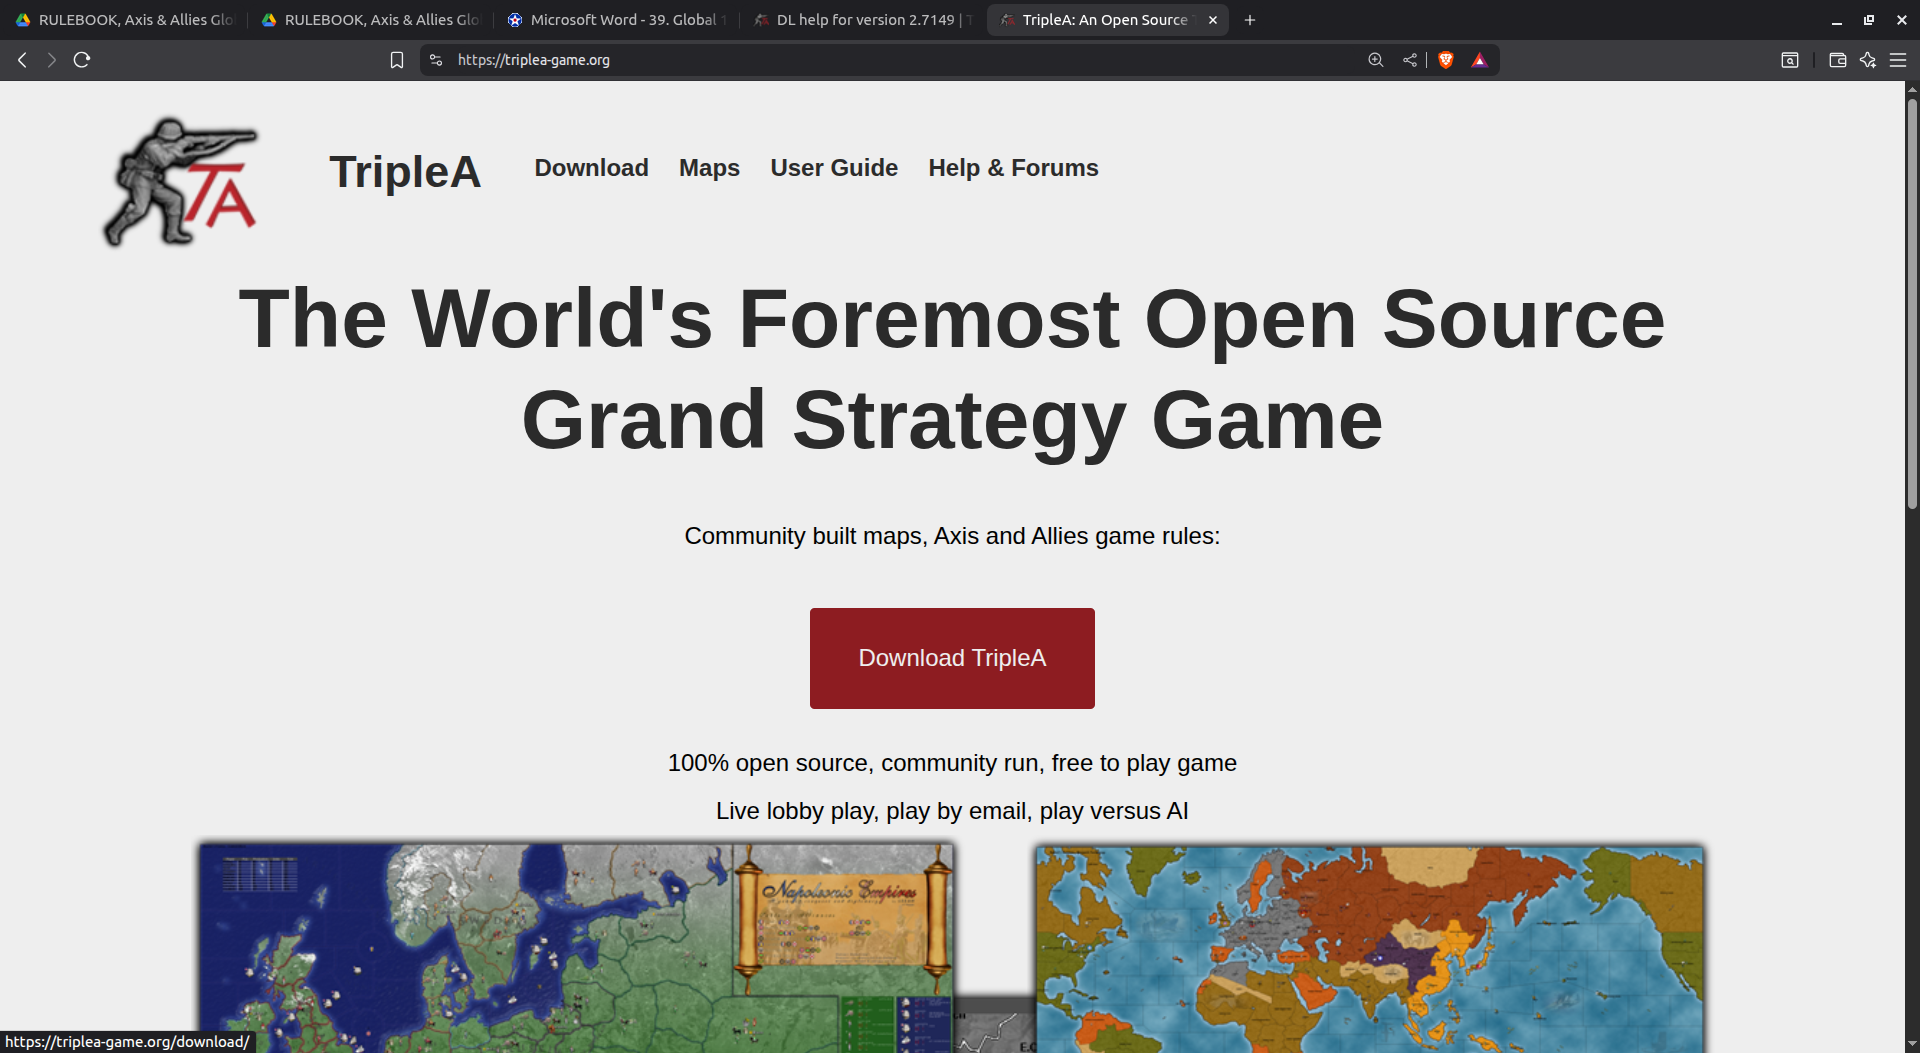The image size is (1920, 1053).
Task: Click the TripleA soldier logo
Action: pyautogui.click(x=181, y=182)
